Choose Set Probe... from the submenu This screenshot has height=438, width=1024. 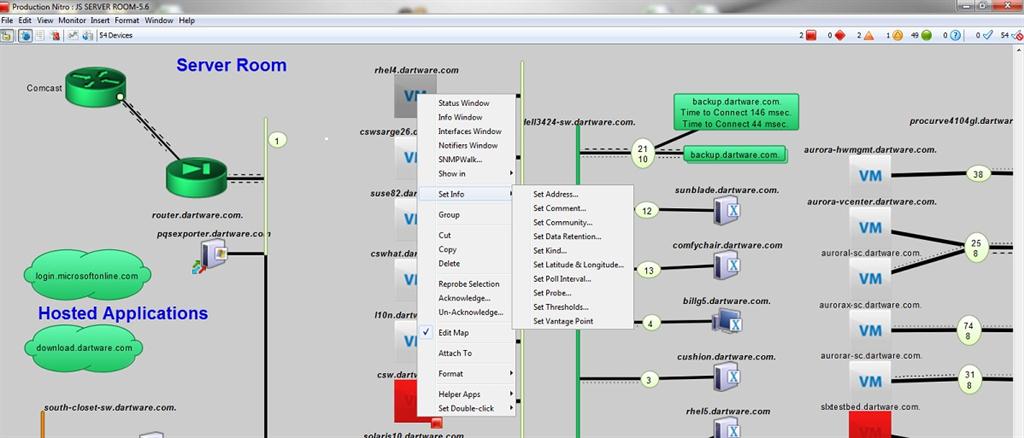pos(552,293)
